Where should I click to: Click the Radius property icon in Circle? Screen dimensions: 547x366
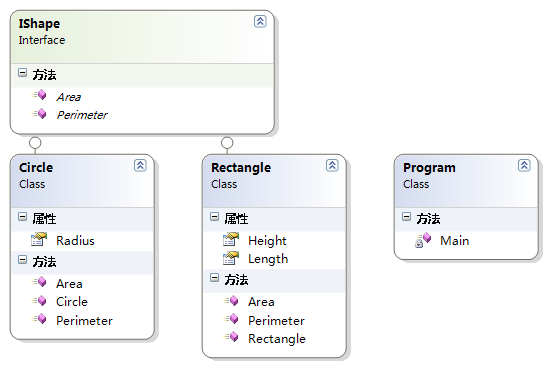(x=39, y=239)
